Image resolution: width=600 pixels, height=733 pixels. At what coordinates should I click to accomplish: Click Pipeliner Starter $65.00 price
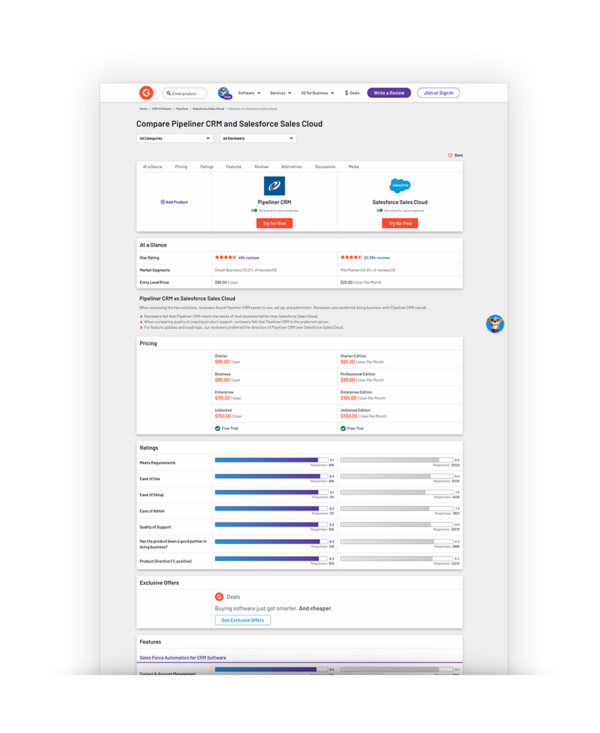222,362
